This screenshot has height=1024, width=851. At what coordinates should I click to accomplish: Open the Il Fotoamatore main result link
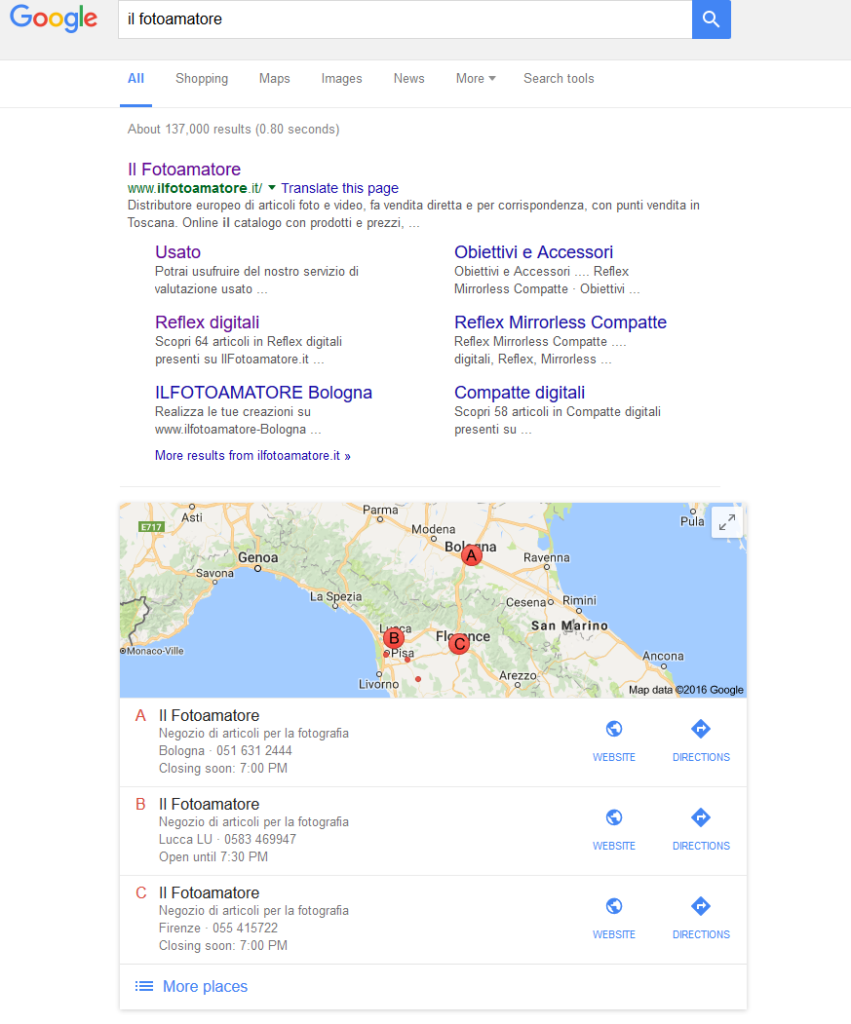click(184, 169)
